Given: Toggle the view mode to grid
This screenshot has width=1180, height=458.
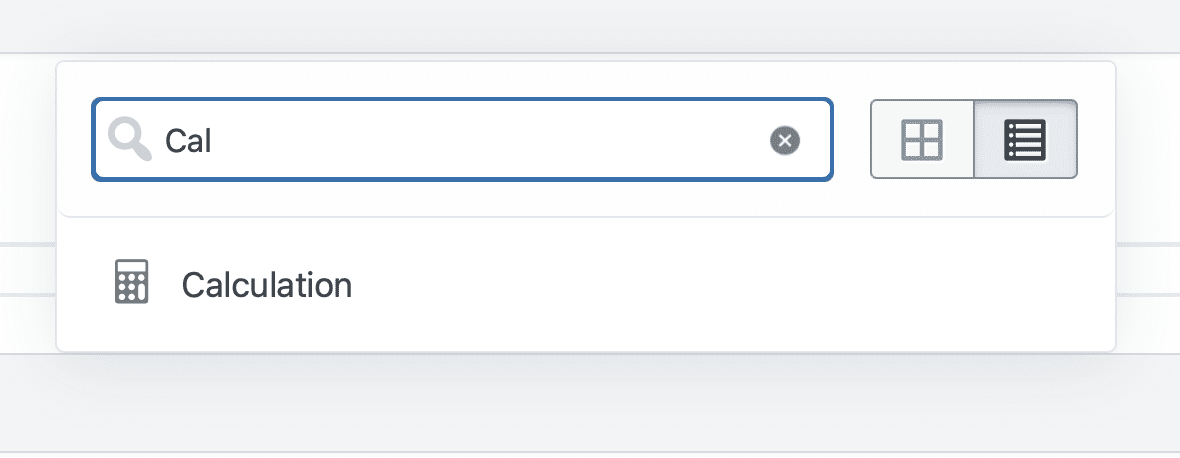Looking at the screenshot, I should pos(922,140).
